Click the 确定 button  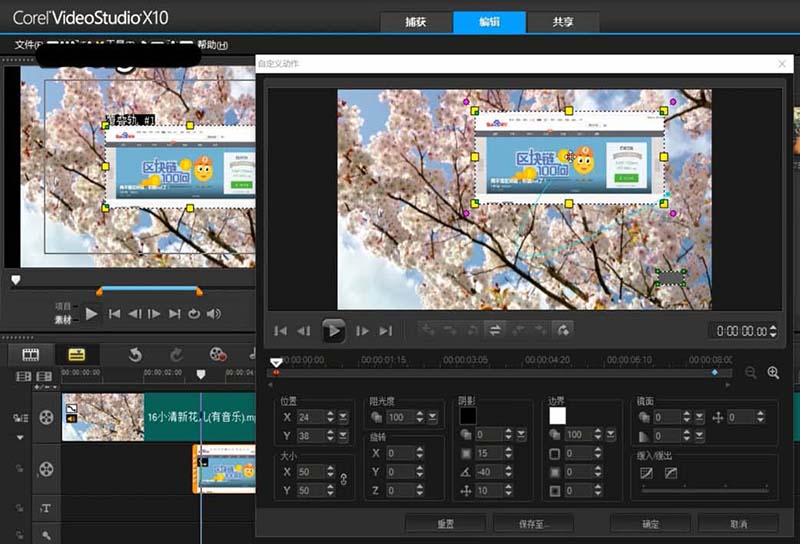point(649,523)
